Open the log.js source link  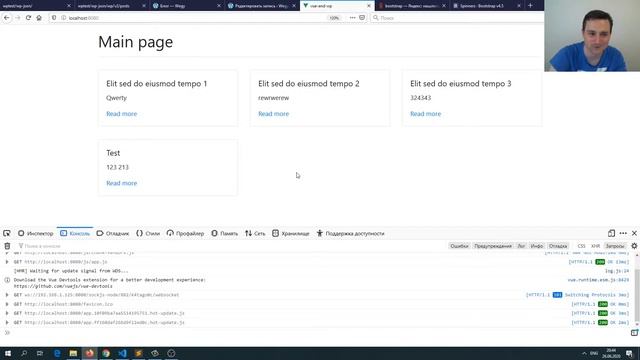(x=617, y=271)
